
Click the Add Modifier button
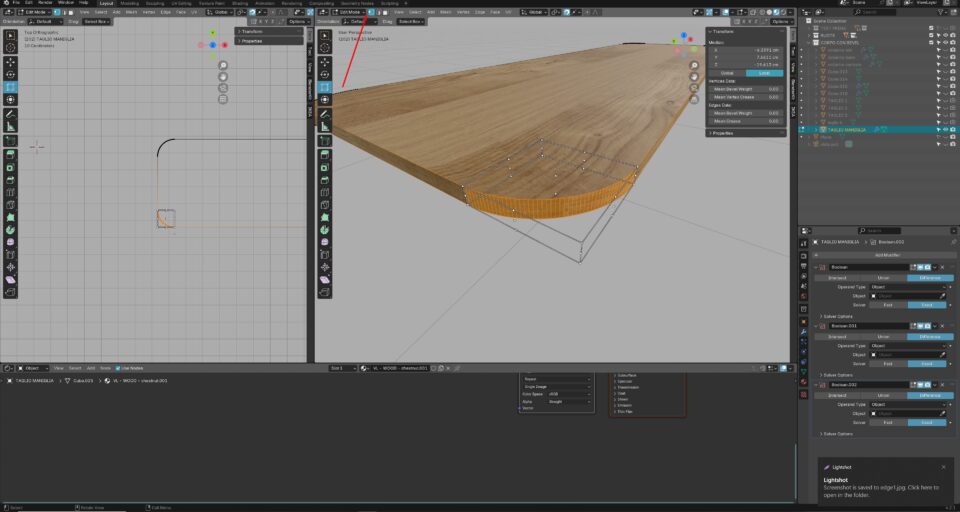coord(886,255)
